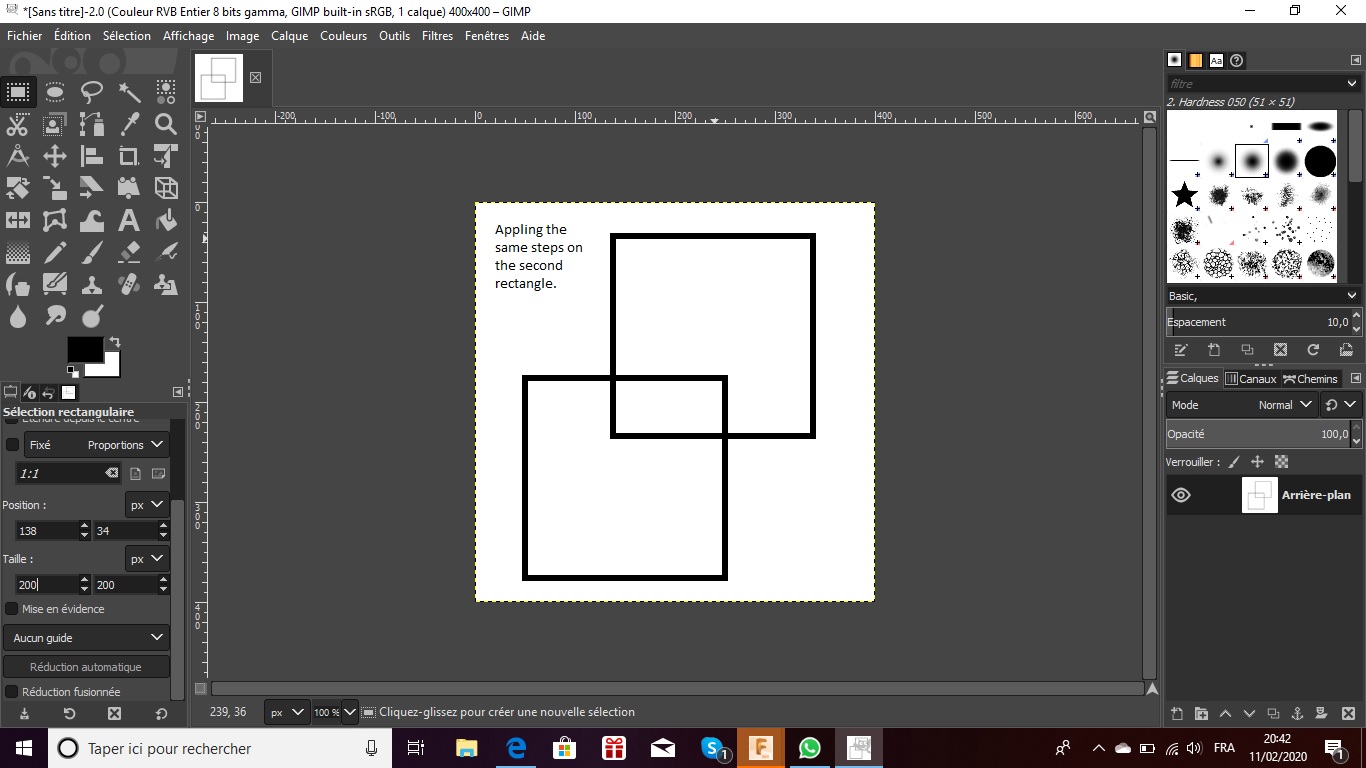Select the Blur/Sharpen droplet tool
The image size is (1366, 768).
pos(18,316)
